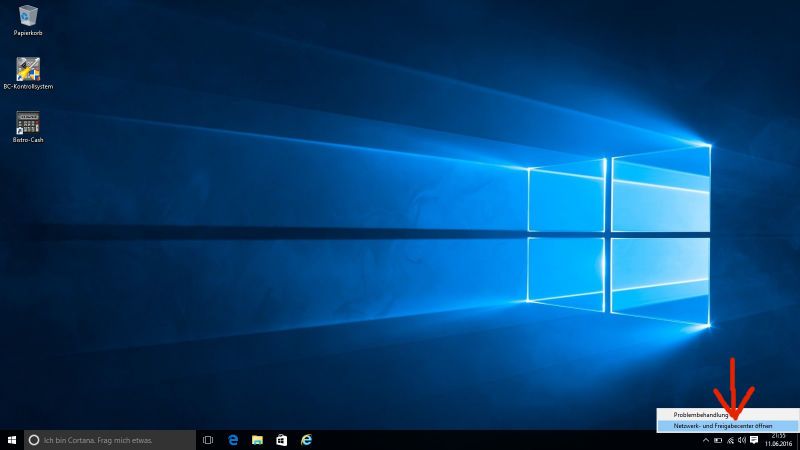Select the Bistro-Cash desktop shortcut
The height and width of the screenshot is (450, 800).
(x=28, y=127)
